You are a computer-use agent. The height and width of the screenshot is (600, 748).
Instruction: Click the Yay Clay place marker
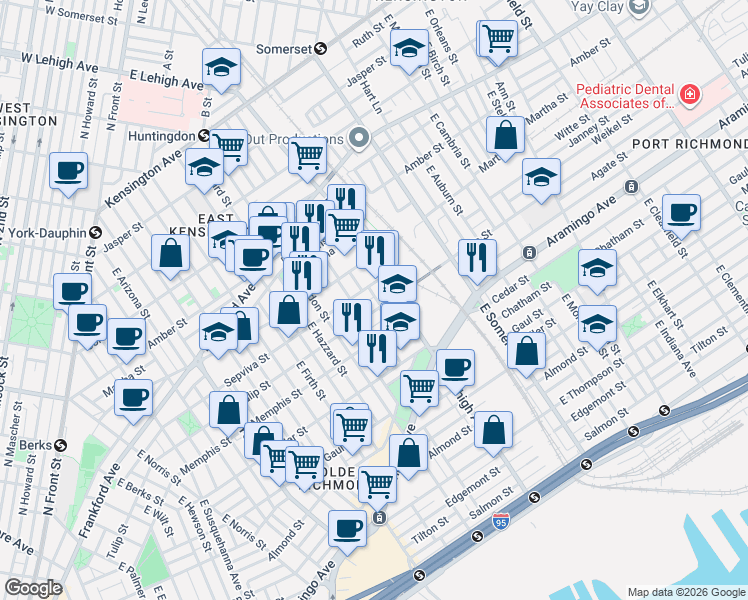pyautogui.click(x=639, y=7)
